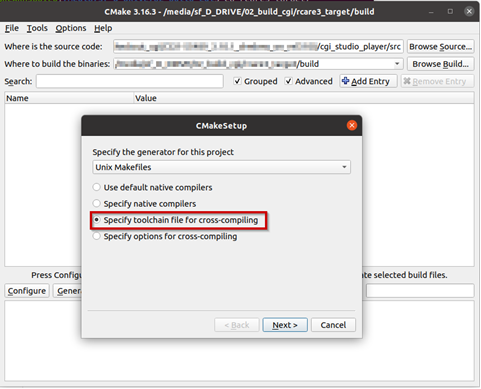This screenshot has width=481, height=389.
Task: Click the blue plus Add Entry icon
Action: pos(345,81)
